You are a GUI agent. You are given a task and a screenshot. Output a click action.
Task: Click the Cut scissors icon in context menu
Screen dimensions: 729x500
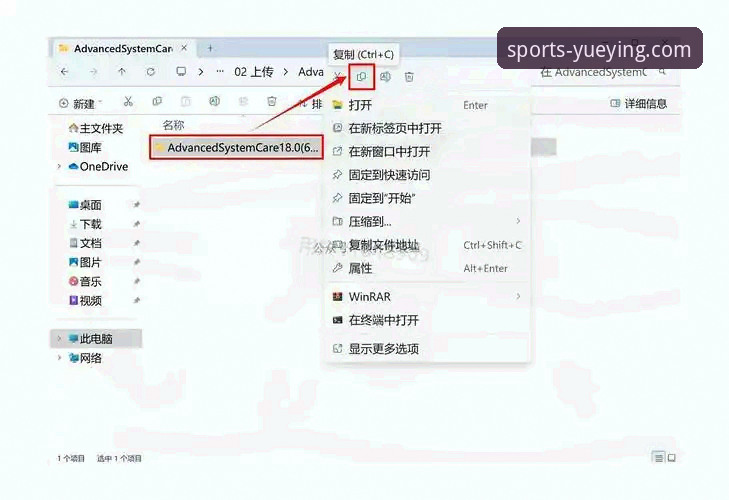click(339, 76)
